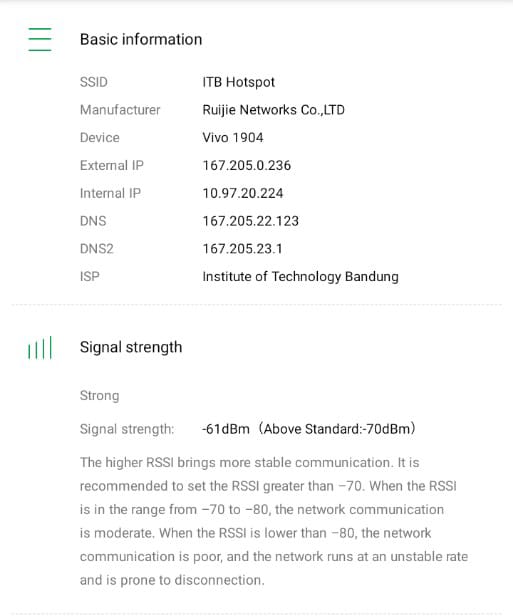This screenshot has height=616, width=513.
Task: Tap the Basic information list icon
Action: click(x=40, y=39)
